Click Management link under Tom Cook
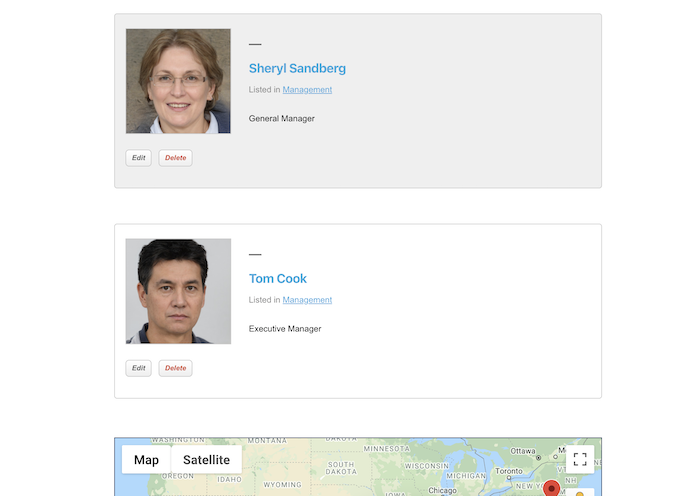 tap(307, 300)
